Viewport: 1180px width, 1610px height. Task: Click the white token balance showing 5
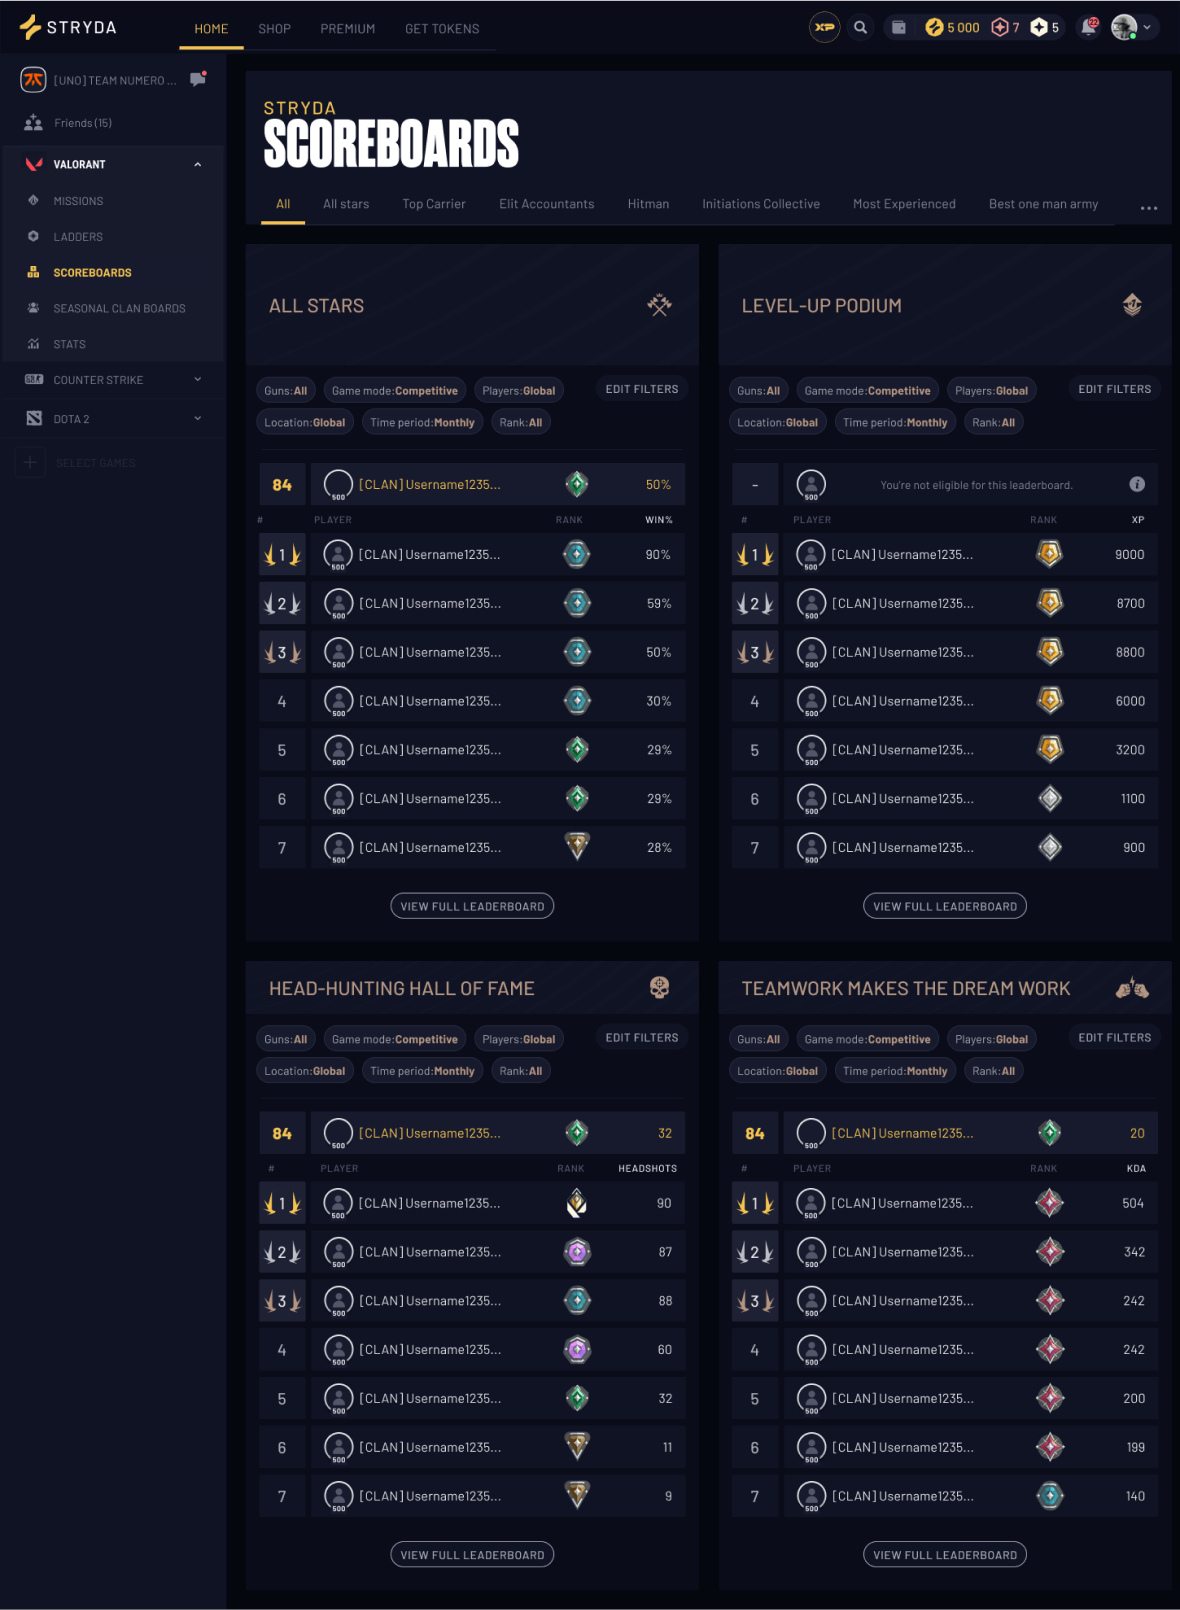1045,27
